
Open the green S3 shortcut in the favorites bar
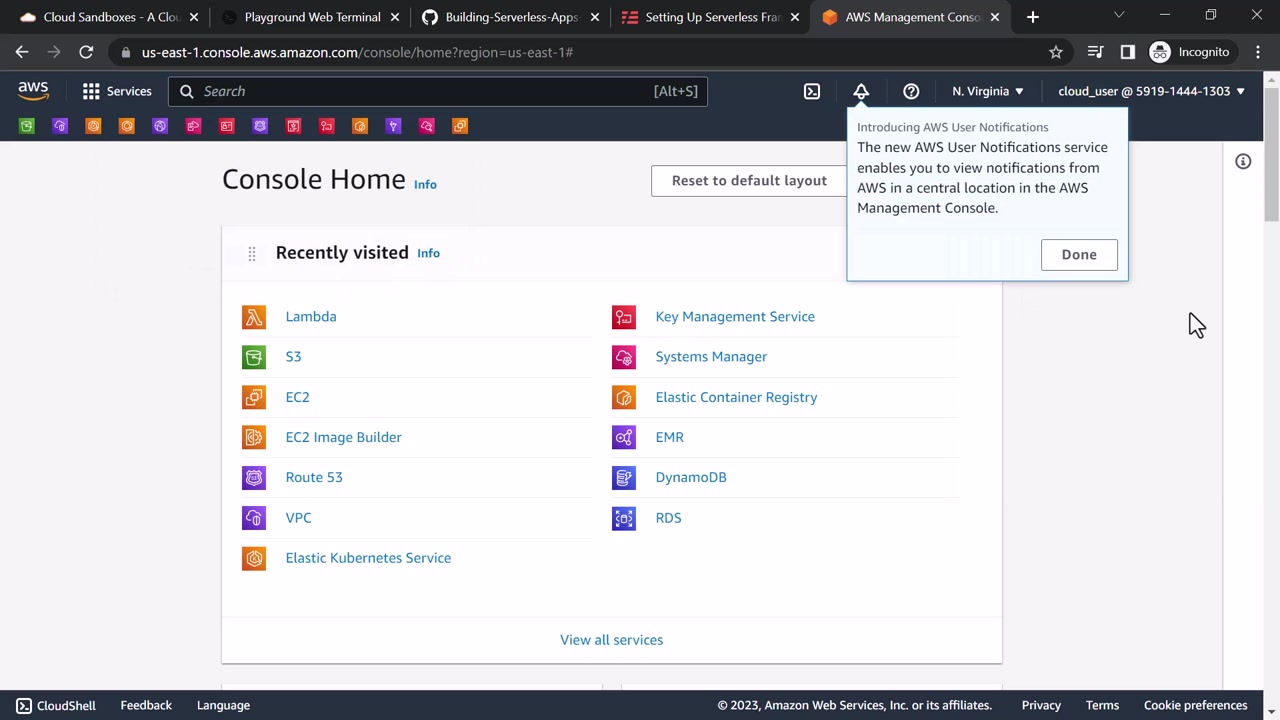click(27, 126)
